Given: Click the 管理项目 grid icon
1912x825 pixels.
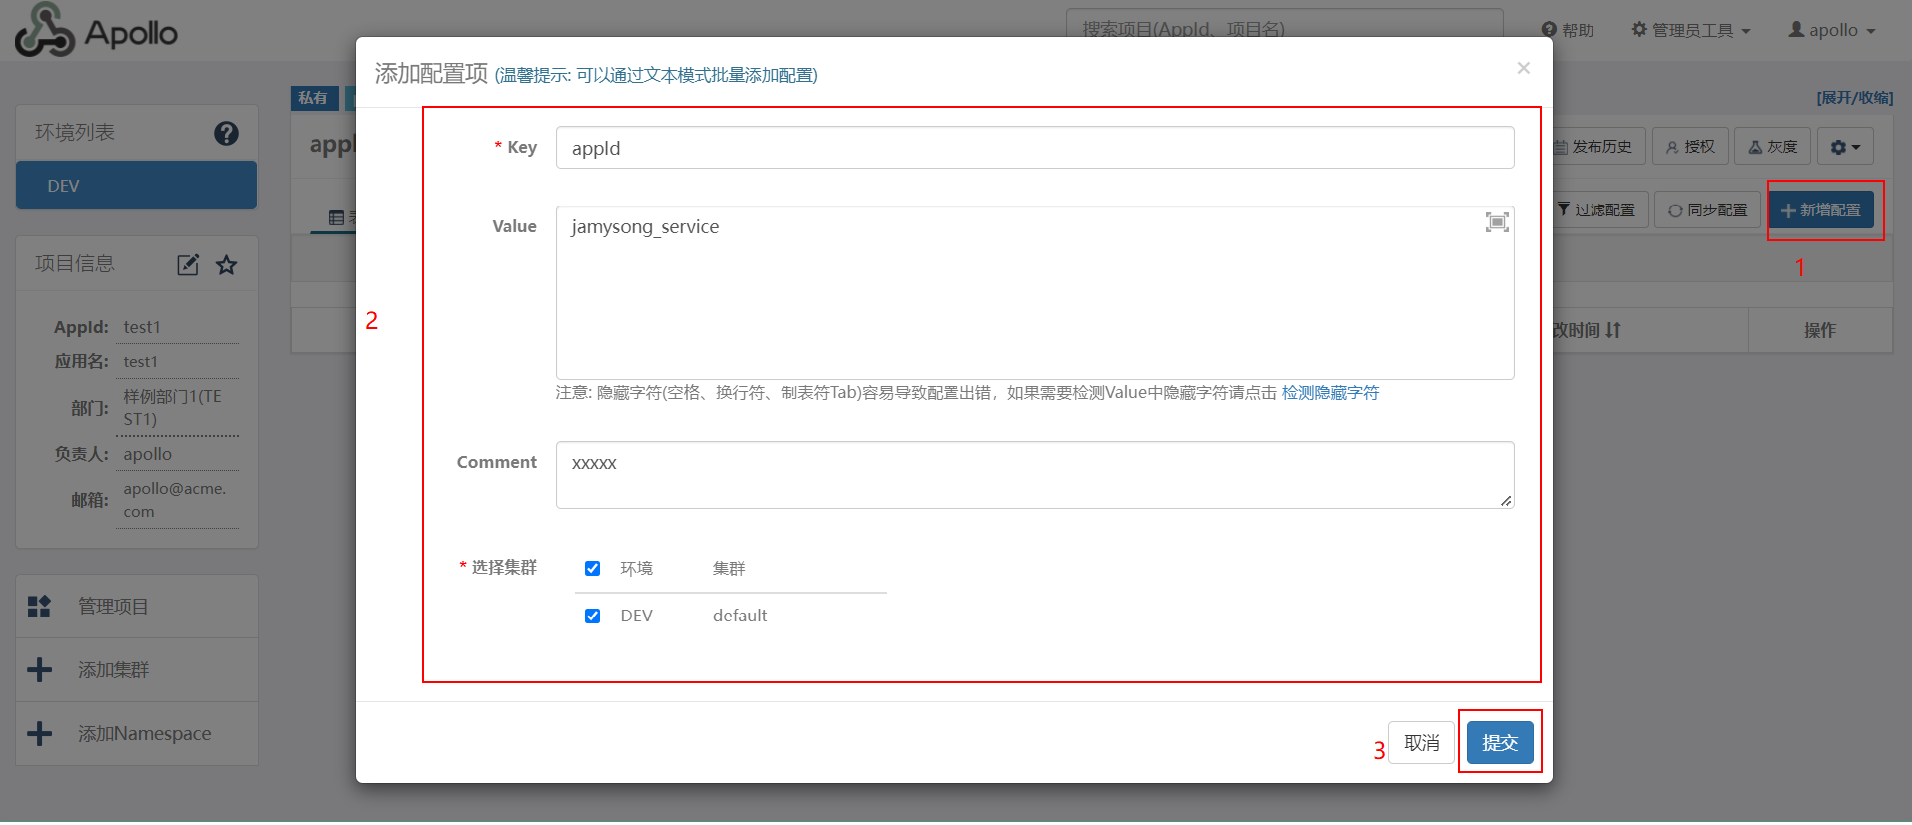Looking at the screenshot, I should [x=39, y=606].
